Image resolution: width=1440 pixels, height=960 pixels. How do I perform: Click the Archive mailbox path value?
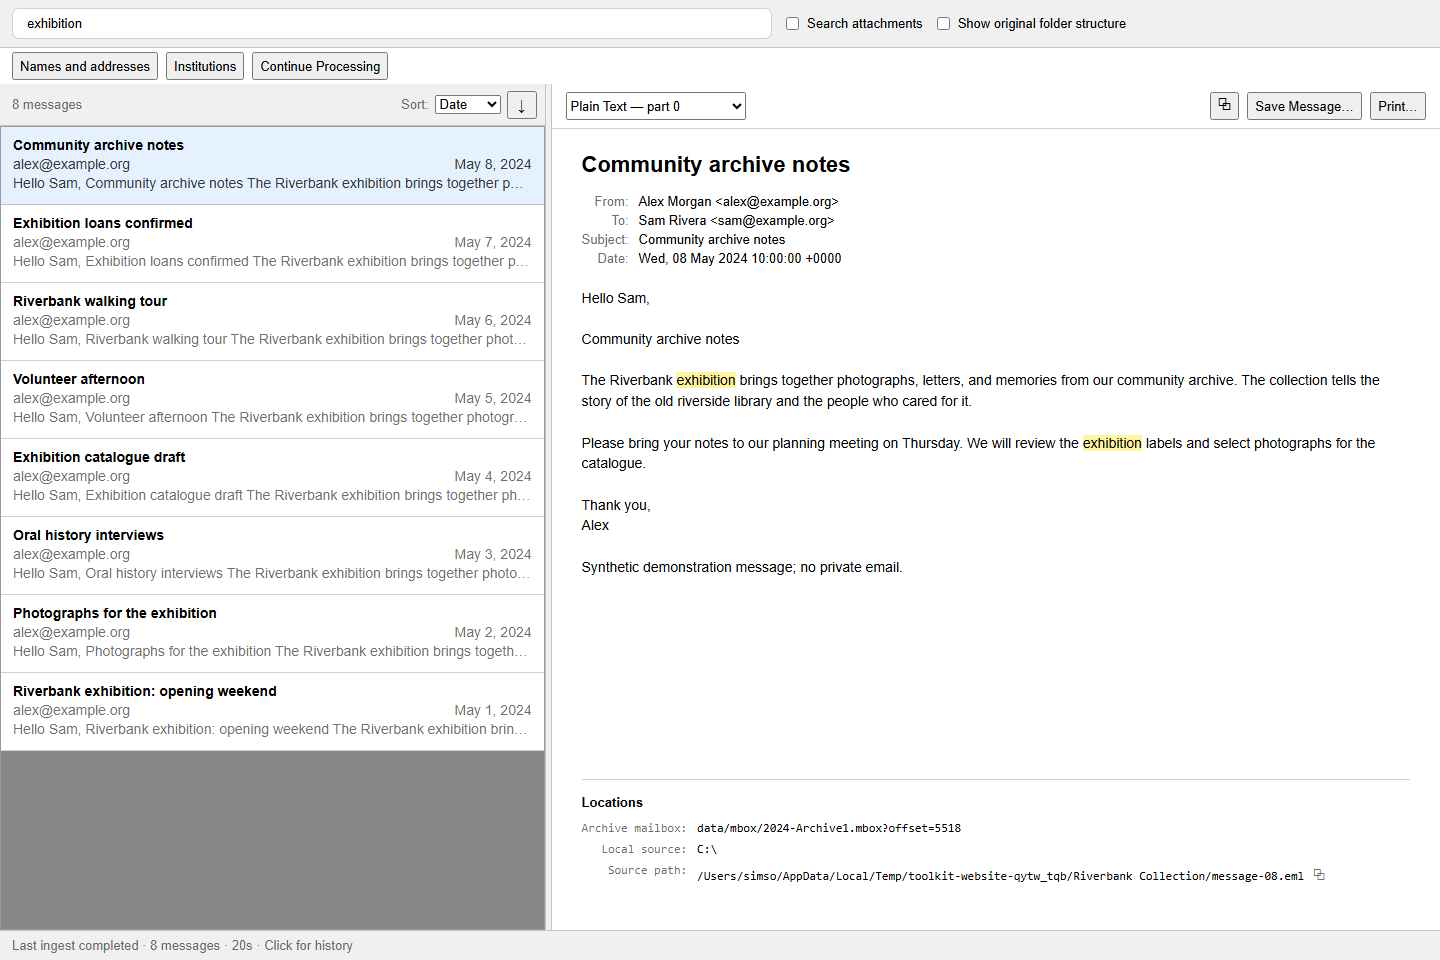829,828
